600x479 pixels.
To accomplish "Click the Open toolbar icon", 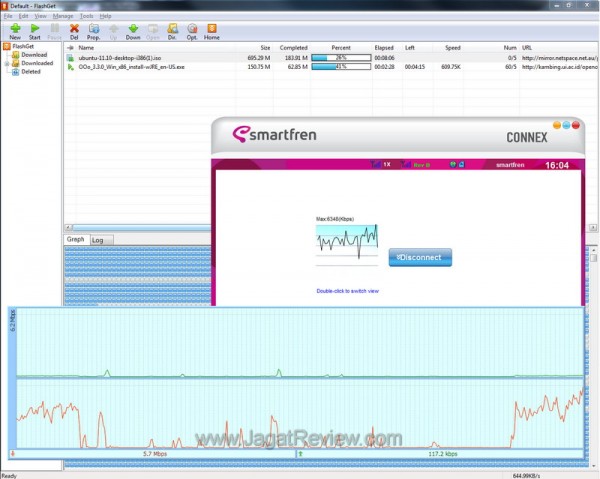I will [153, 28].
